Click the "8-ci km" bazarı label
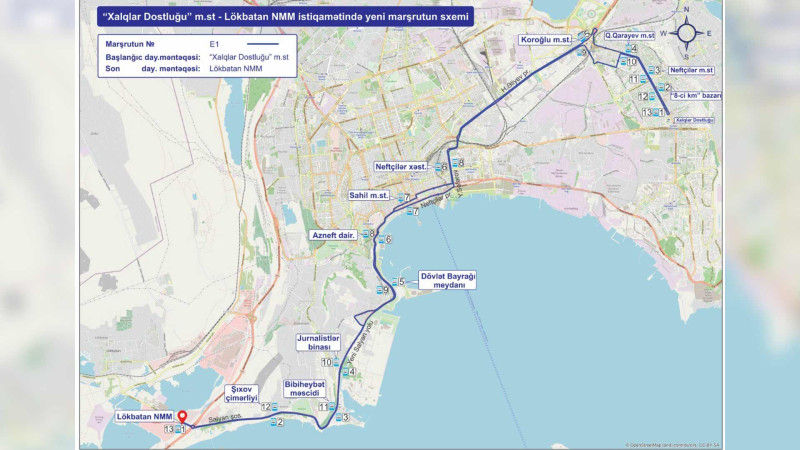 695,95
